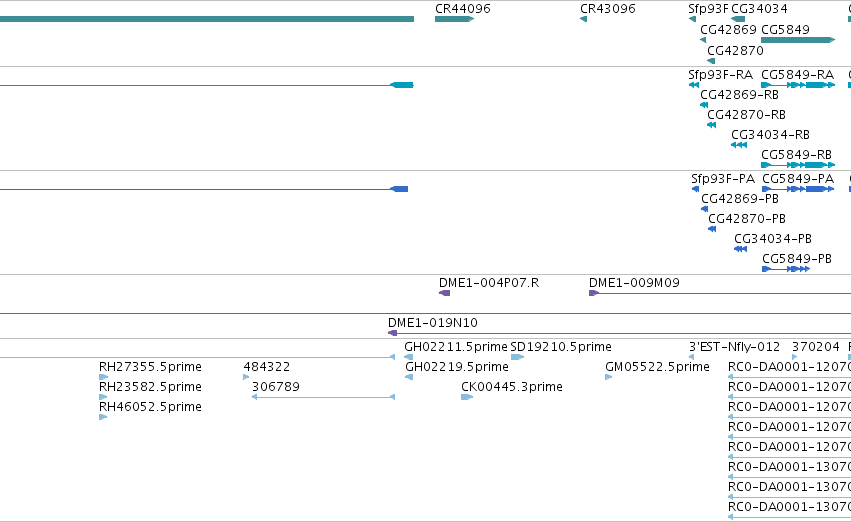Viewport: 851px width, 522px height.
Task: Open EST GH02219.5prime
Action: [x=457, y=367]
